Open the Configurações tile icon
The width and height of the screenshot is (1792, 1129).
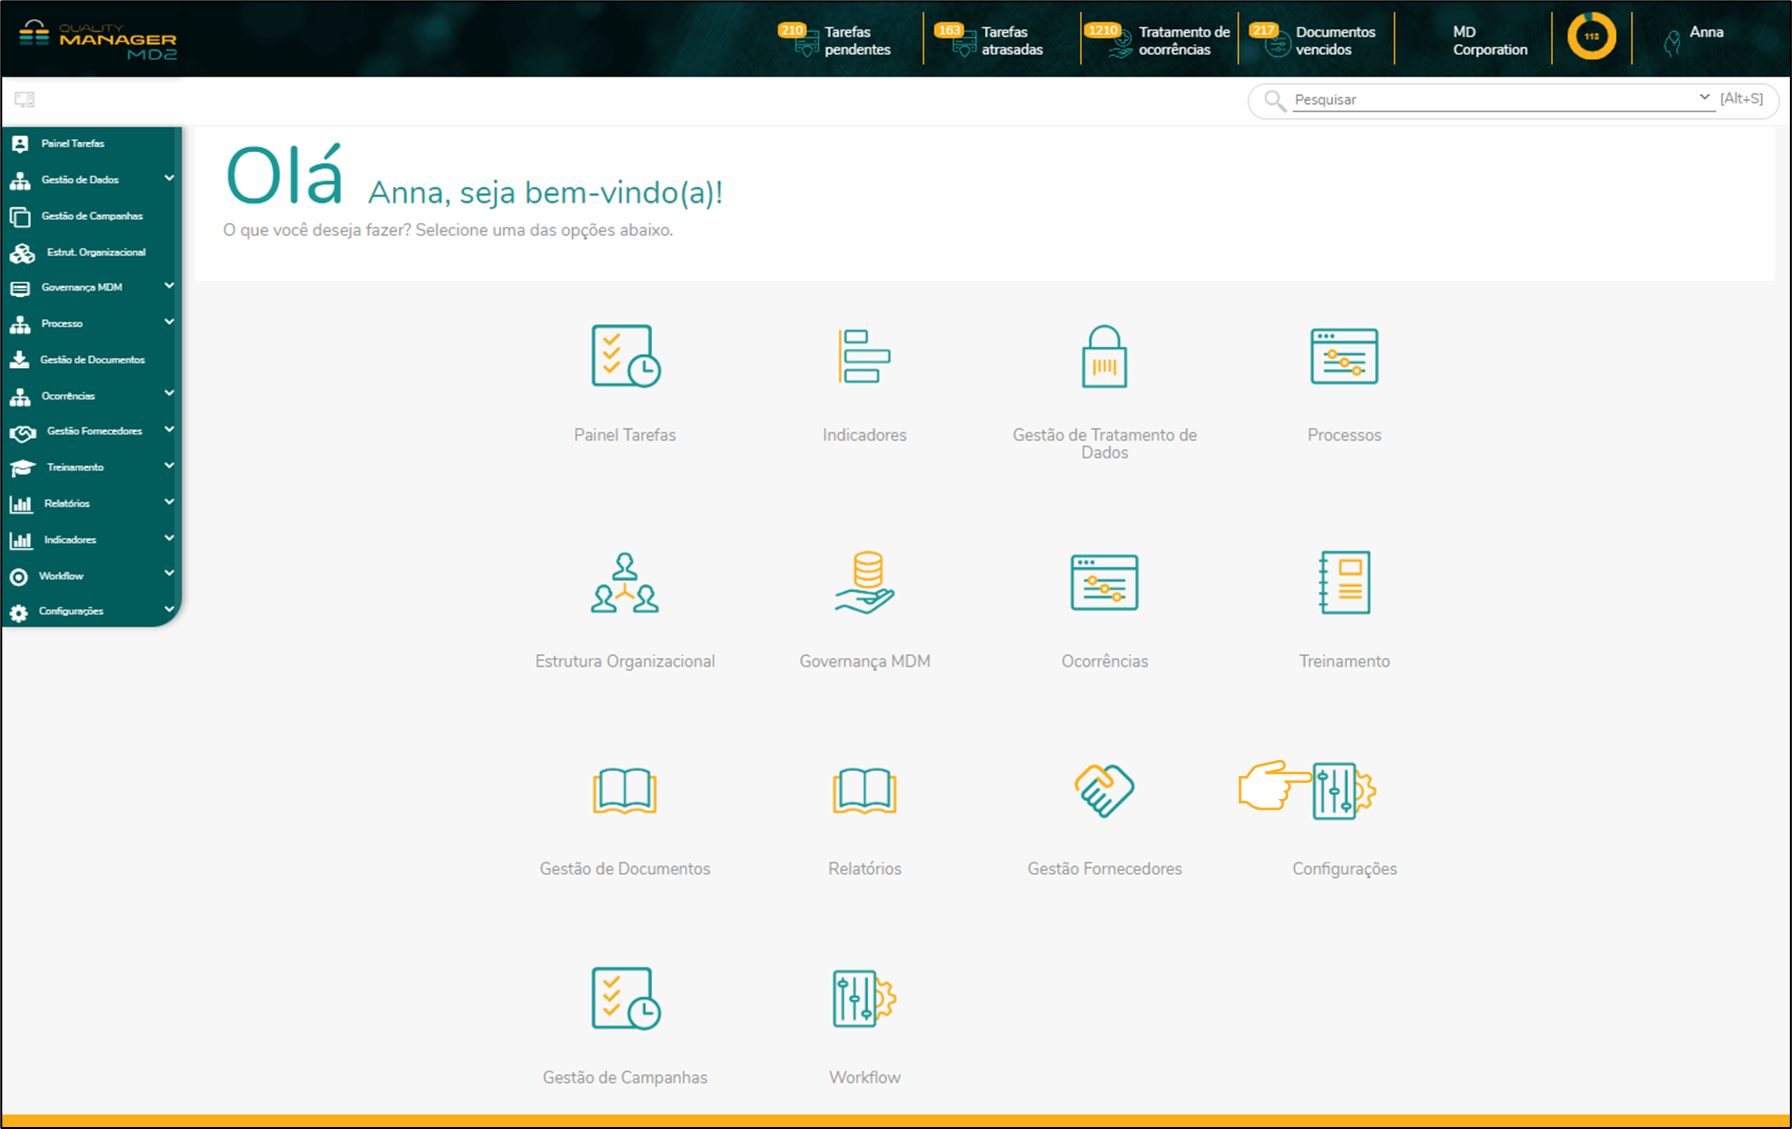pos(1343,791)
